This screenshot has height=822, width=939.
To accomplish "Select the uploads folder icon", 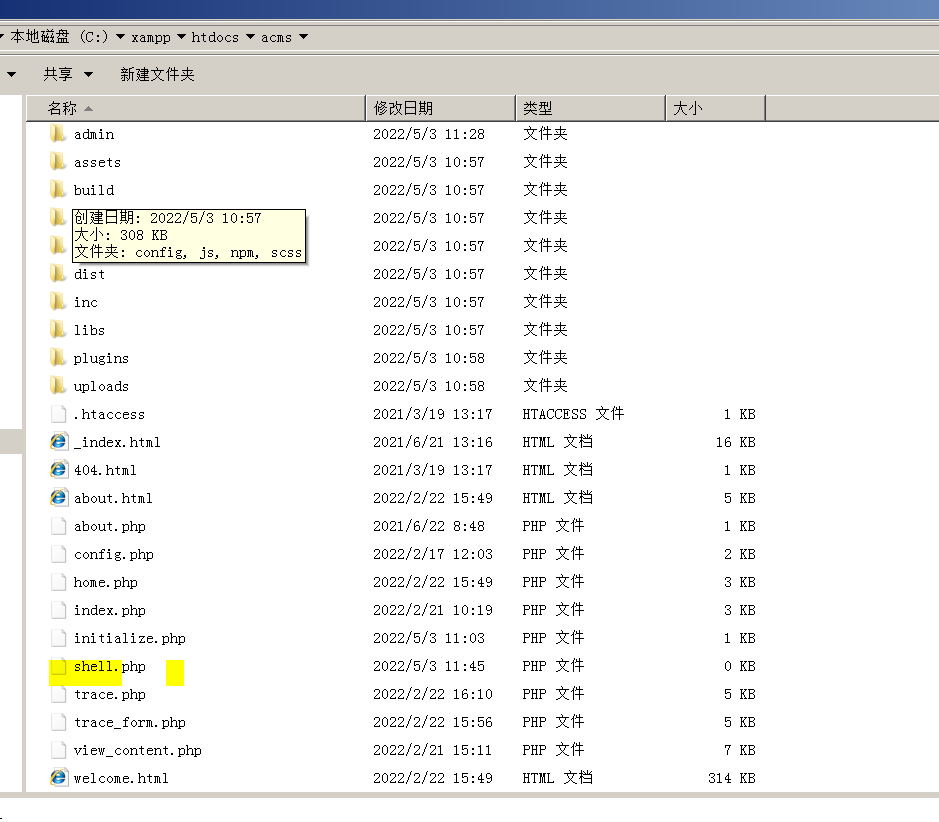I will (x=58, y=386).
